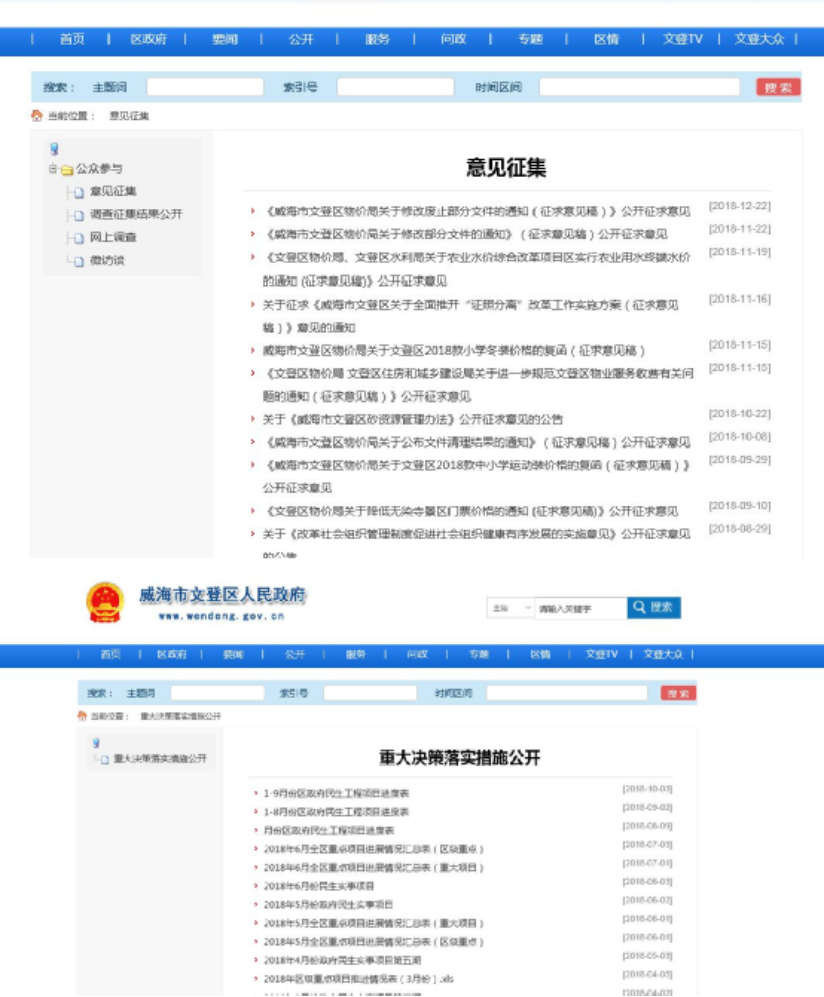Viewport: 824px width, 997px height.
Task: Collapse the 公众参与 tree node
Action: [x=53, y=169]
